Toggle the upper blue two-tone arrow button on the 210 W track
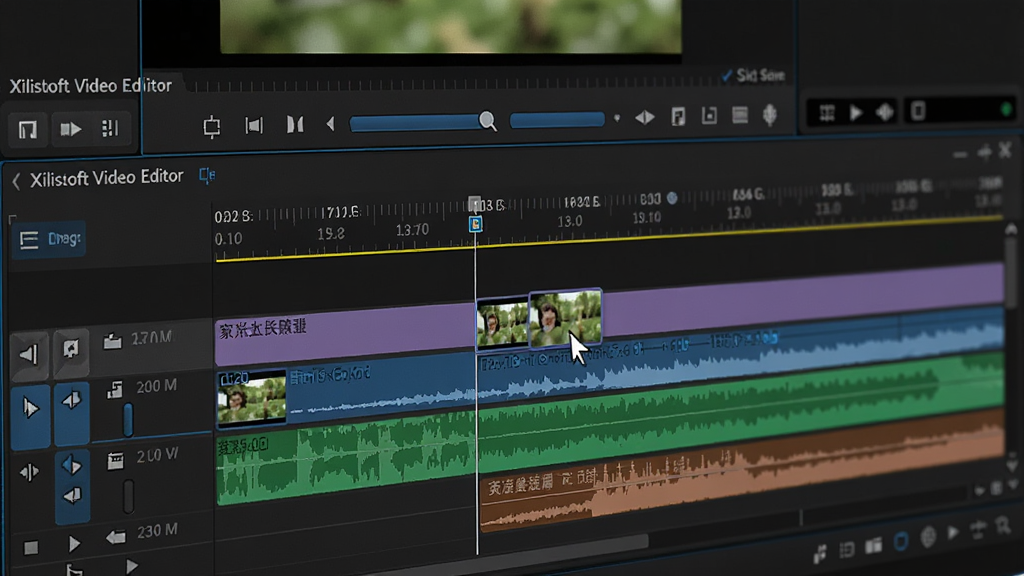This screenshot has height=576, width=1024. 72,466
